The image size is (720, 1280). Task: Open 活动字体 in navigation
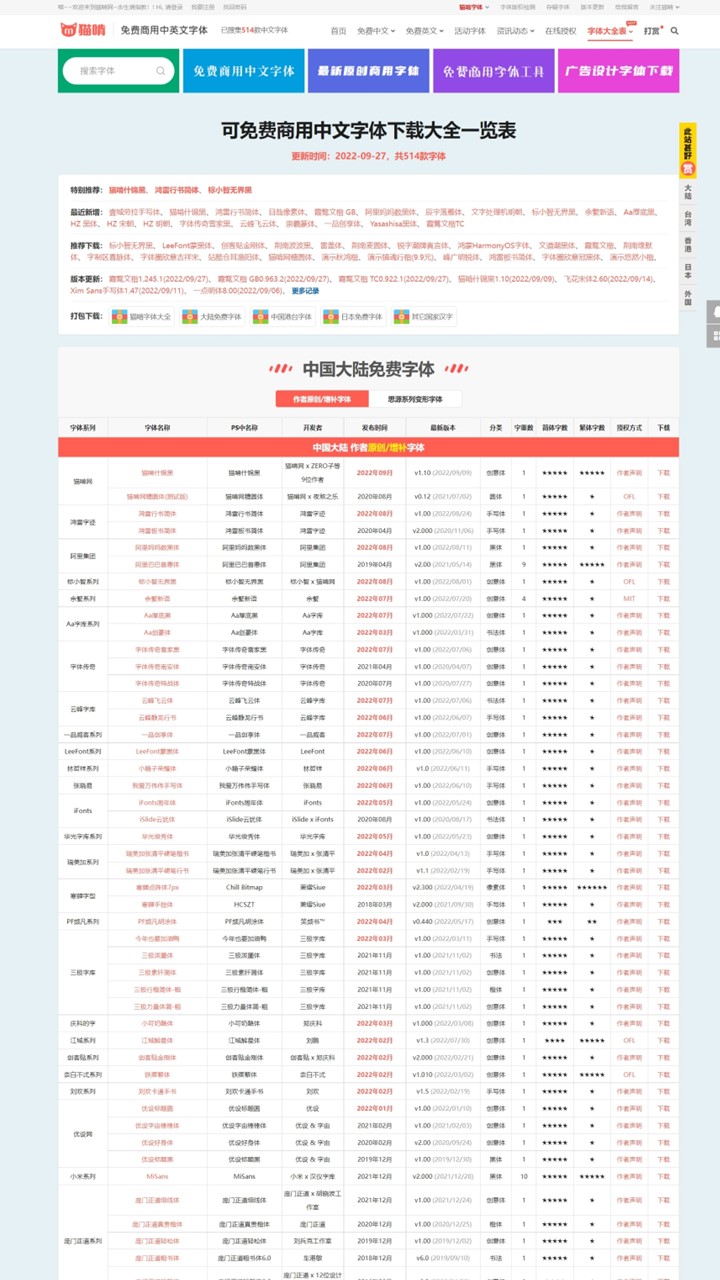point(469,31)
